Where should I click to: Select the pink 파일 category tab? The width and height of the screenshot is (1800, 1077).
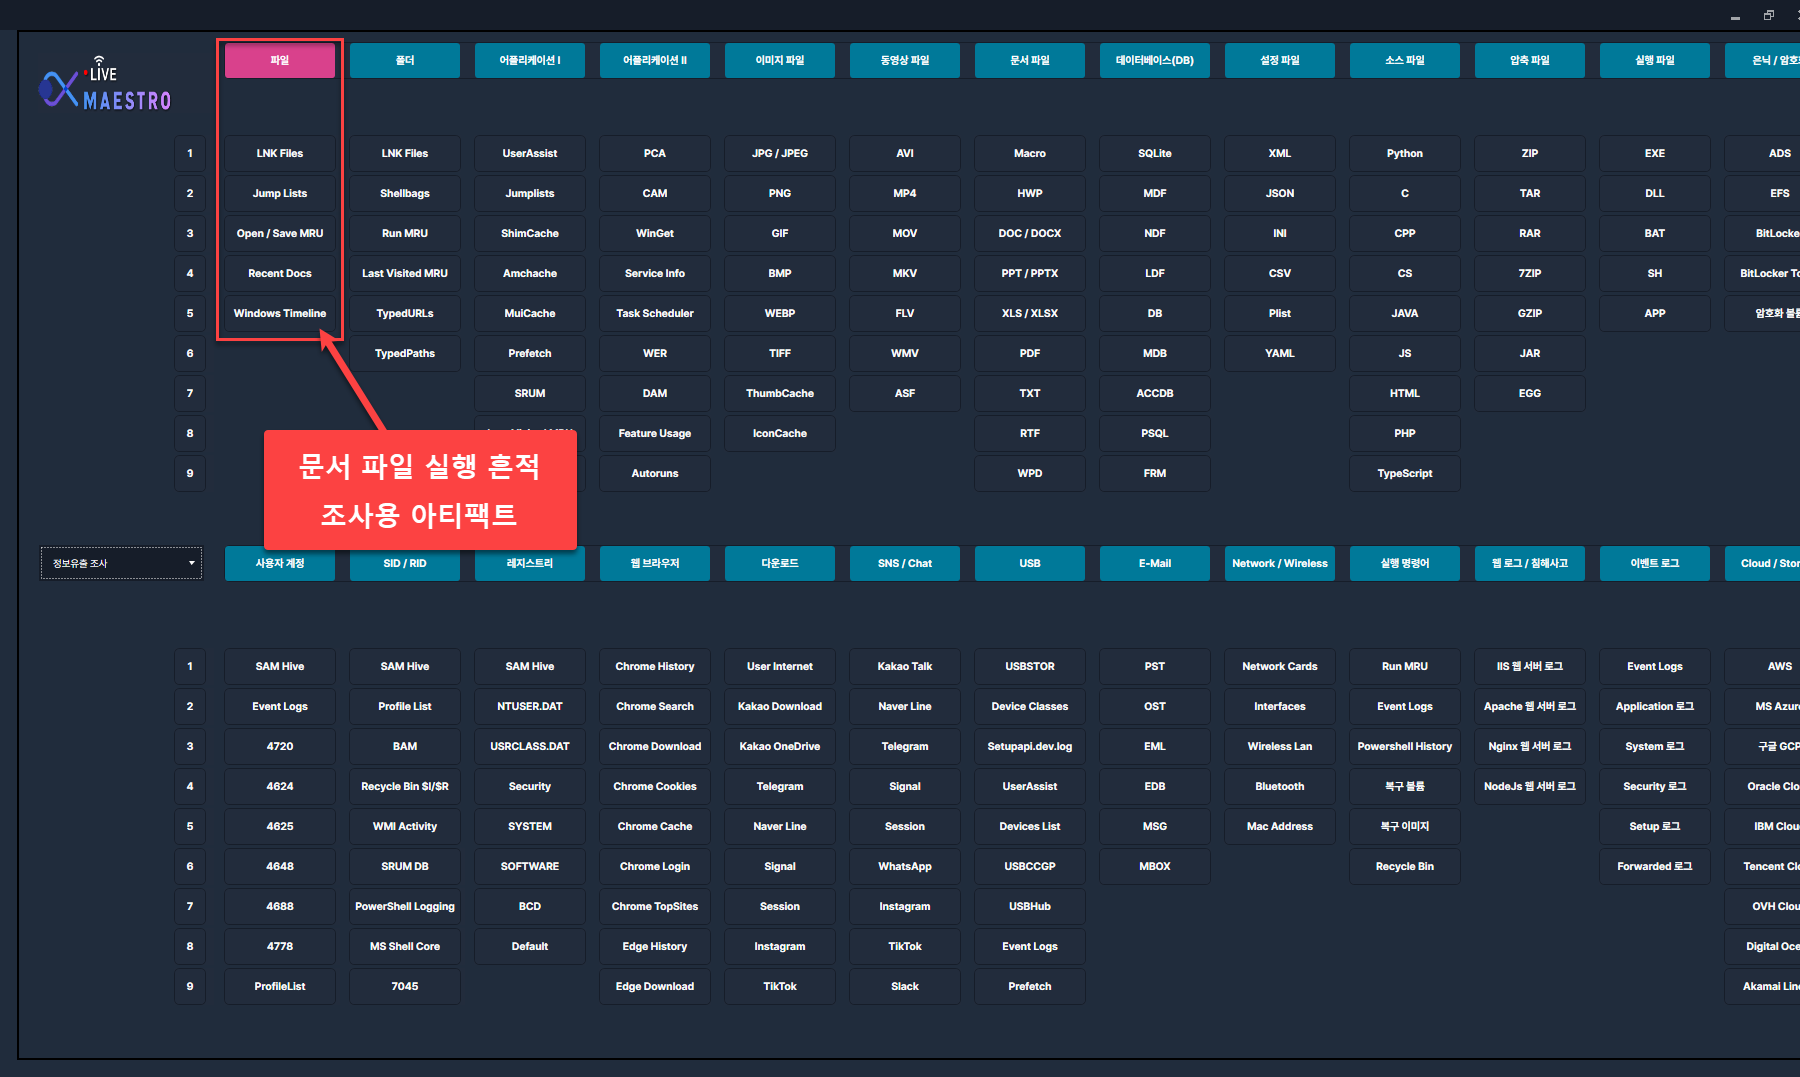(x=280, y=60)
